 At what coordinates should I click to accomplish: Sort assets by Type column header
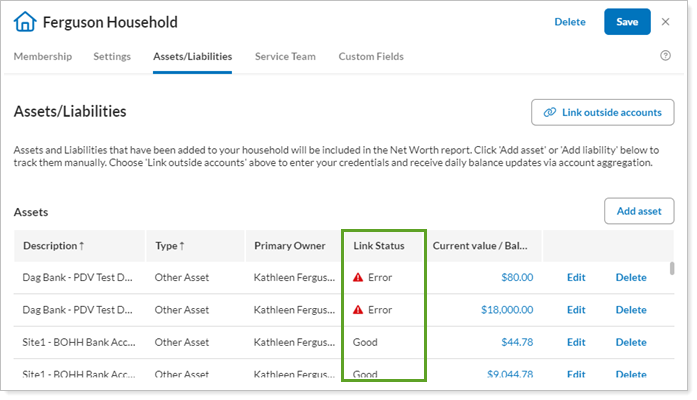(171, 246)
